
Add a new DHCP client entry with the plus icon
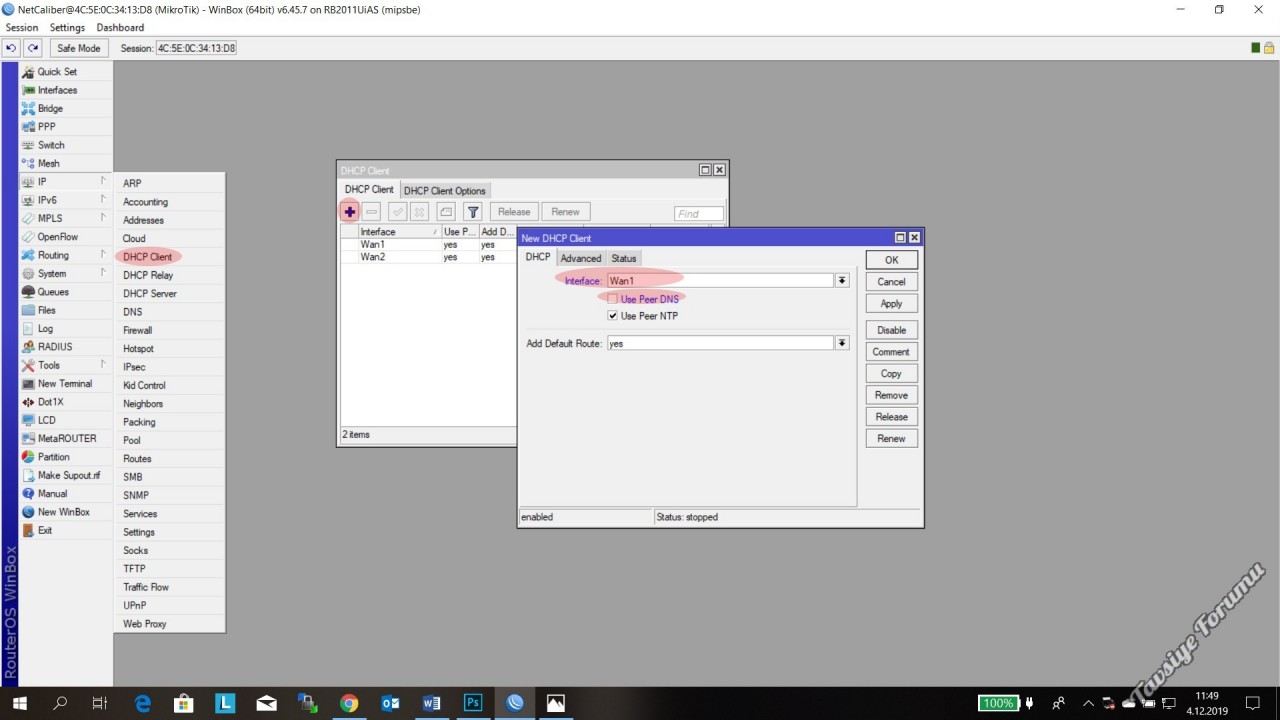point(349,212)
